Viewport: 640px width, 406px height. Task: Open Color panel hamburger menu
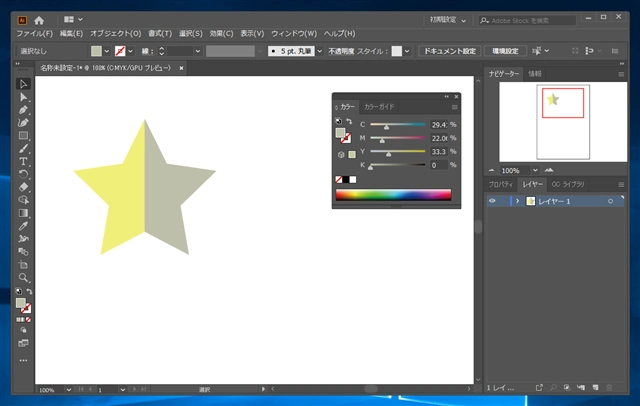454,107
